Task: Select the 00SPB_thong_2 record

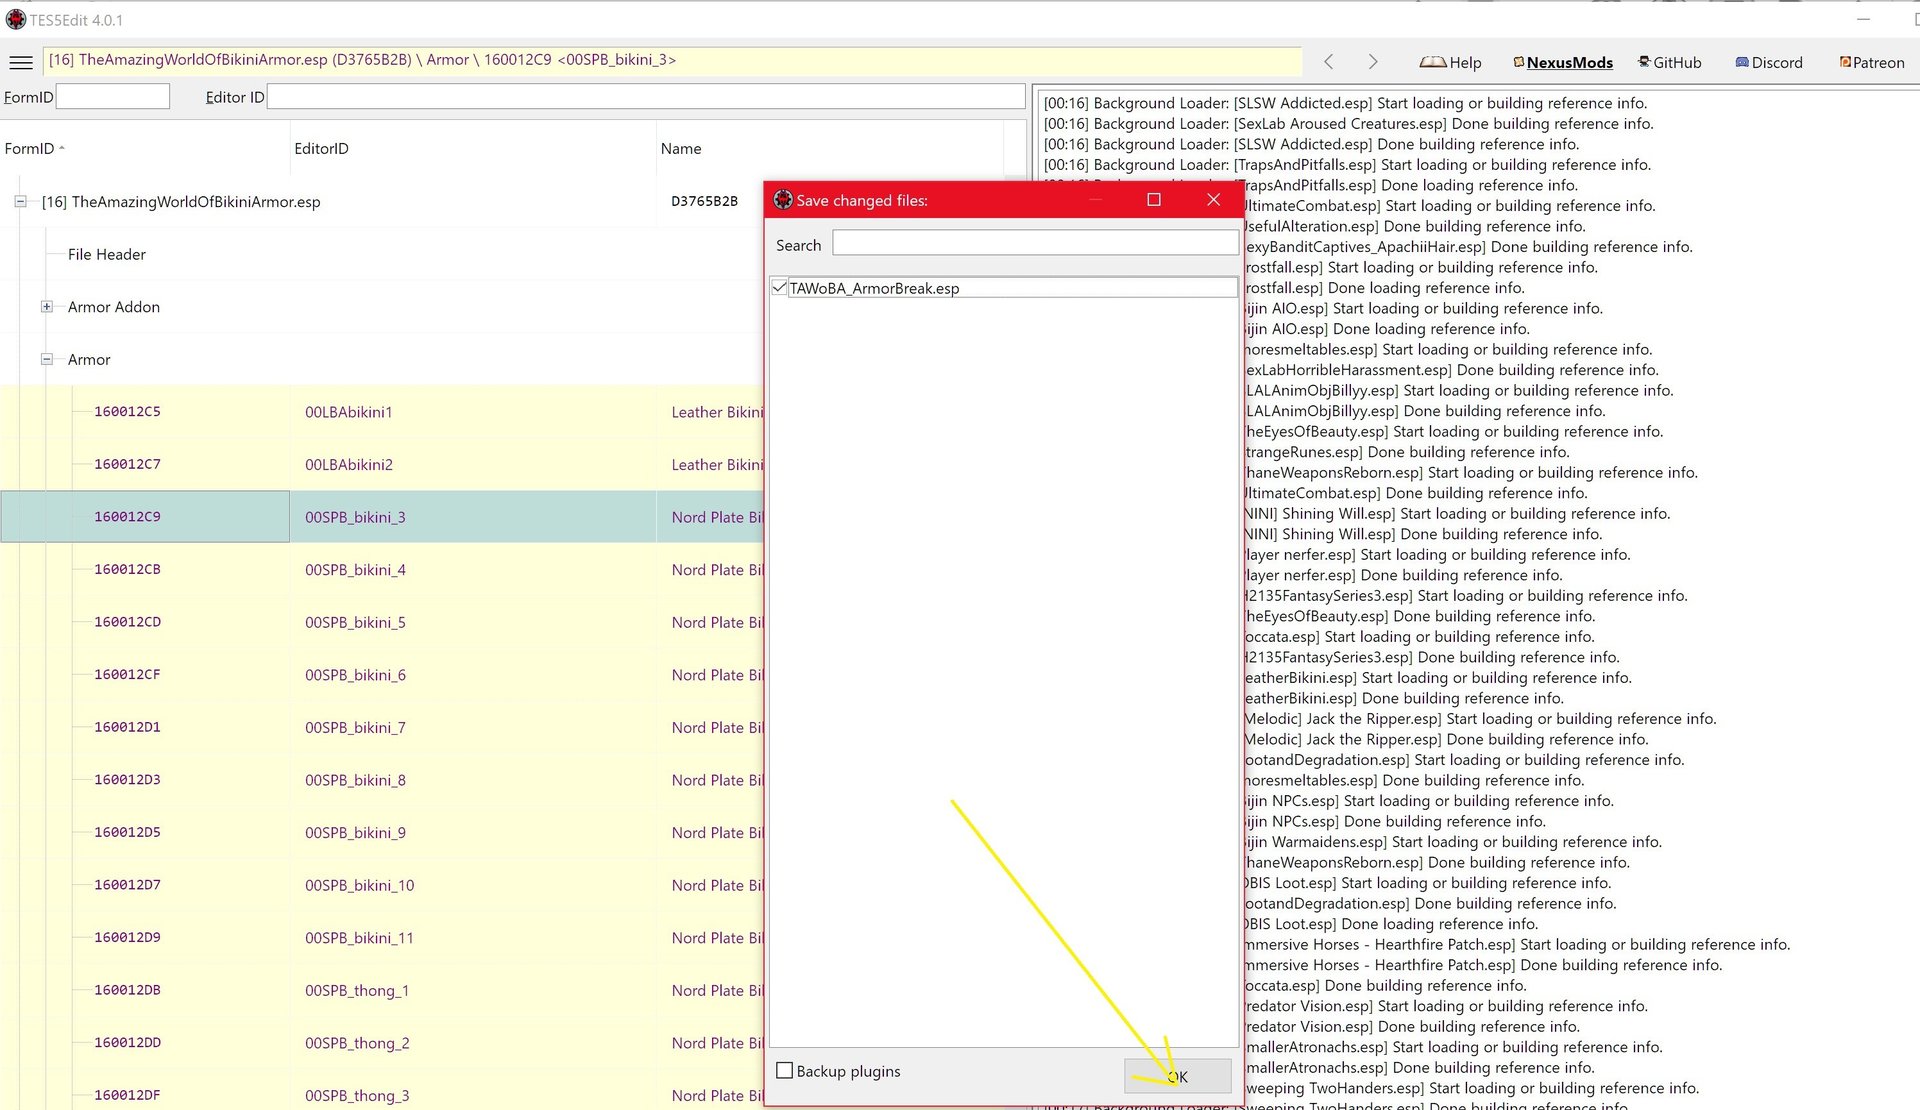Action: point(357,1043)
